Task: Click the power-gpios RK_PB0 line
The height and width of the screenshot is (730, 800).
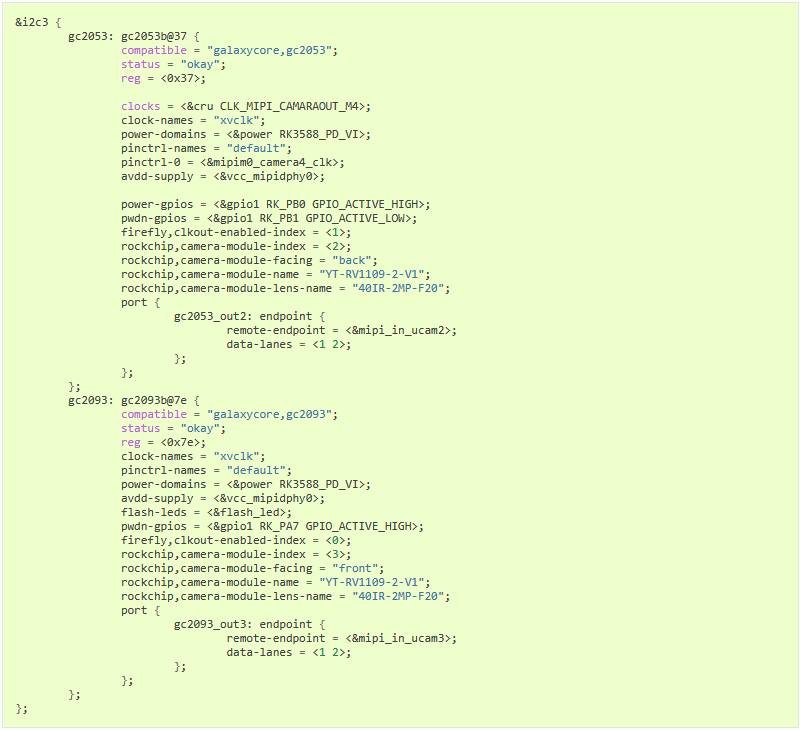Action: 276,205
